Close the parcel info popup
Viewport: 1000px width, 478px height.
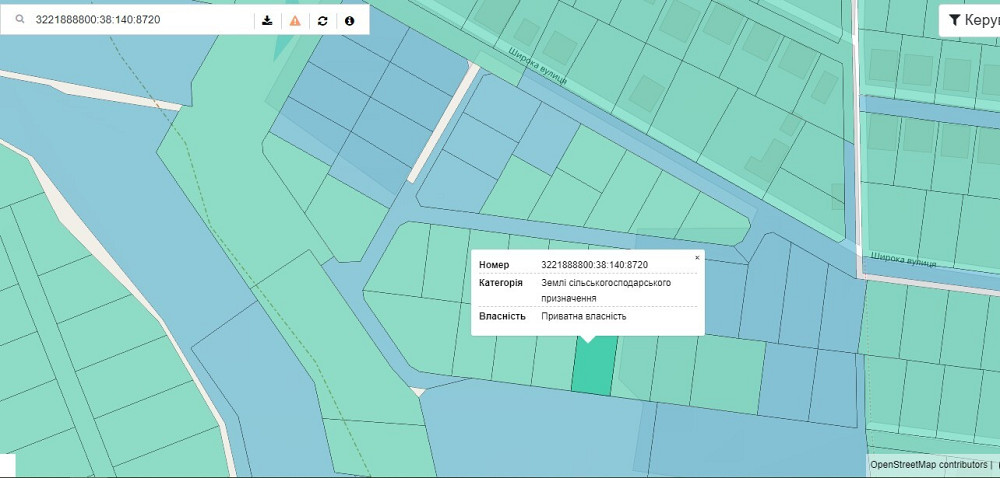[x=697, y=258]
